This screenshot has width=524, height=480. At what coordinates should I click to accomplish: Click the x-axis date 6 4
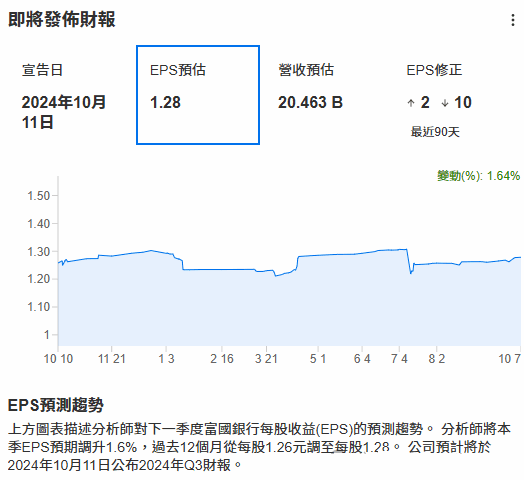pos(362,359)
